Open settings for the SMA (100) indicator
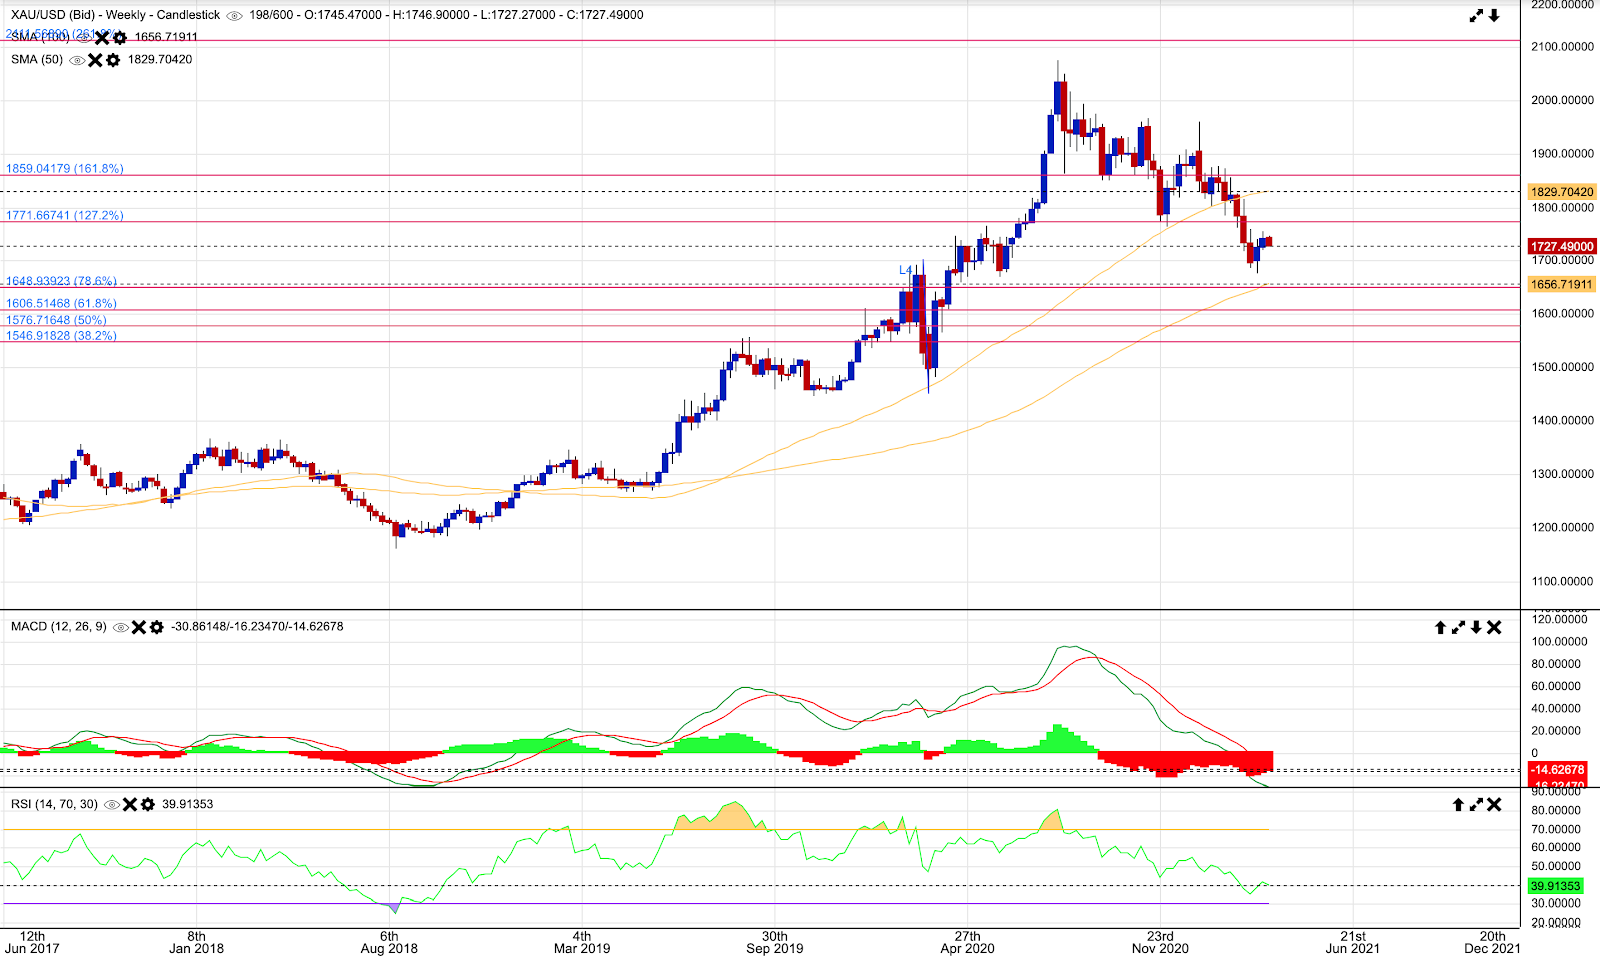 point(120,38)
